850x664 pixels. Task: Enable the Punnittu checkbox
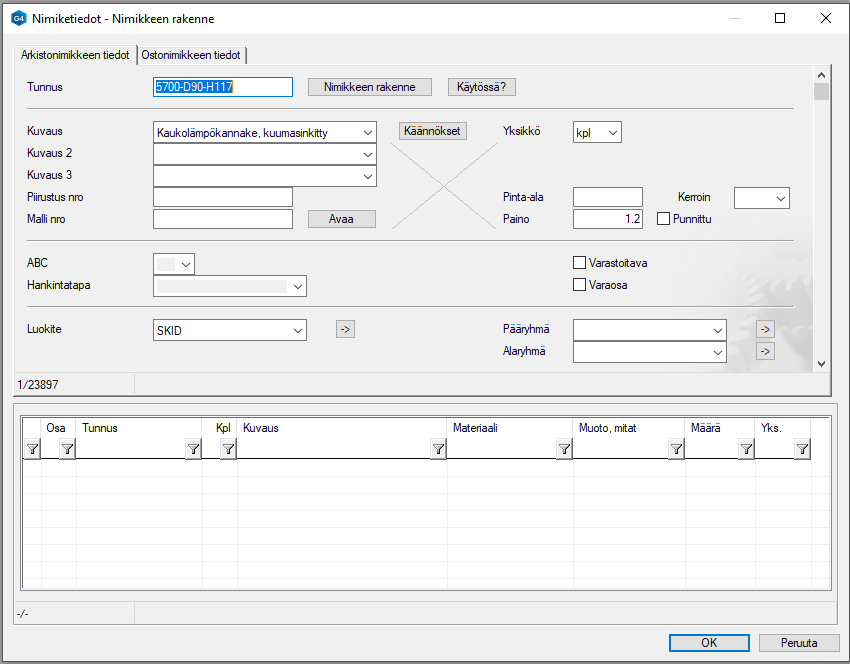tap(663, 218)
